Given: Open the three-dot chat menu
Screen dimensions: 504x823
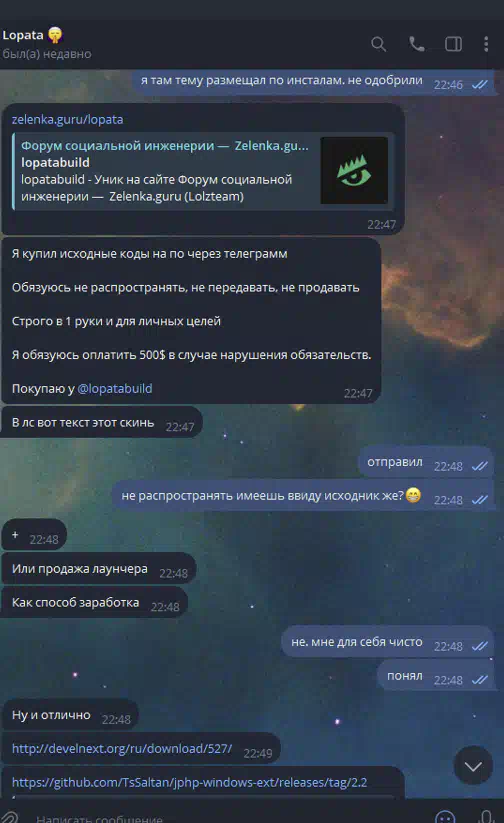Looking at the screenshot, I should (486, 44).
